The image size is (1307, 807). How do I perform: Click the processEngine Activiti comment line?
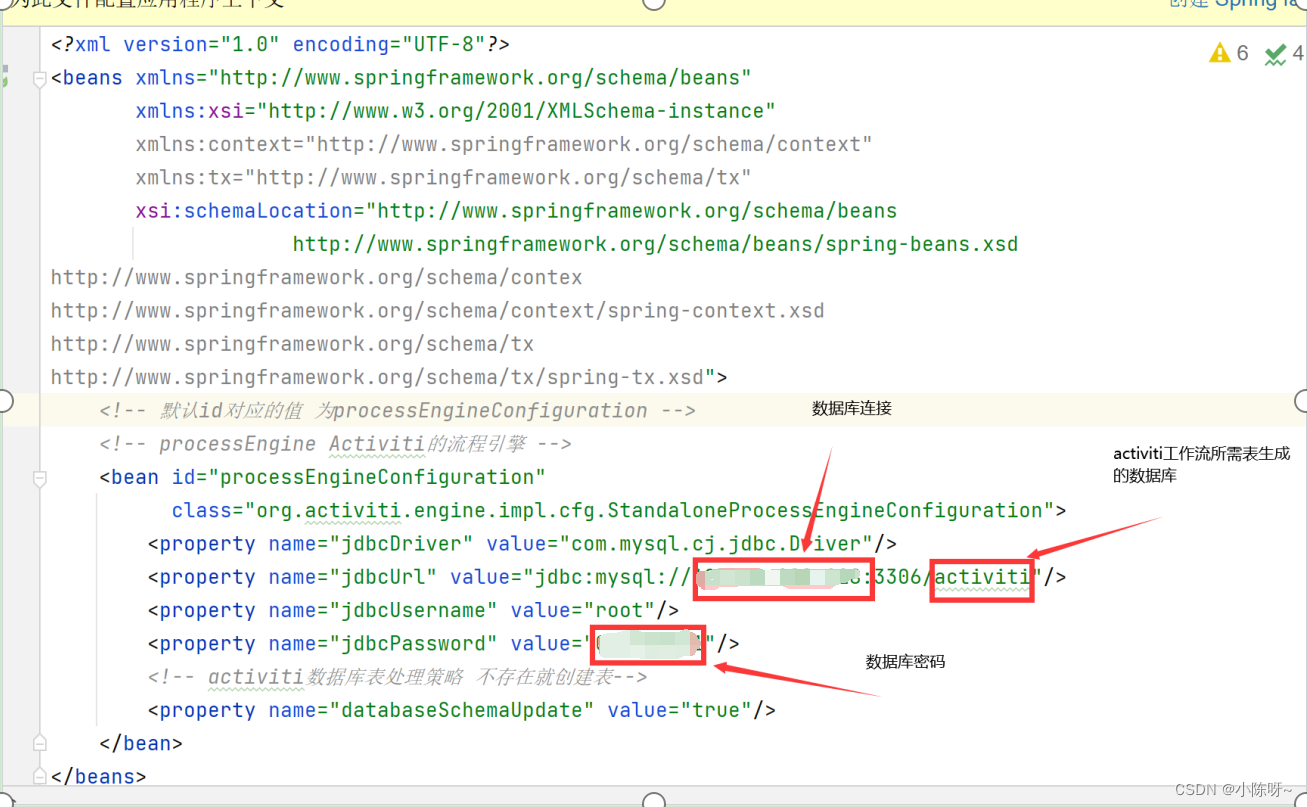tap(335, 443)
